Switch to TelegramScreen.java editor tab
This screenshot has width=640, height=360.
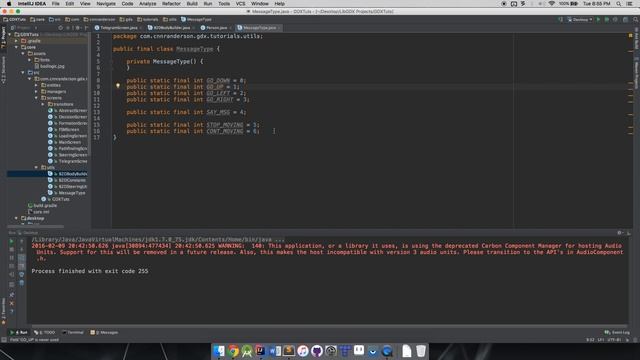pyautogui.click(x=118, y=28)
